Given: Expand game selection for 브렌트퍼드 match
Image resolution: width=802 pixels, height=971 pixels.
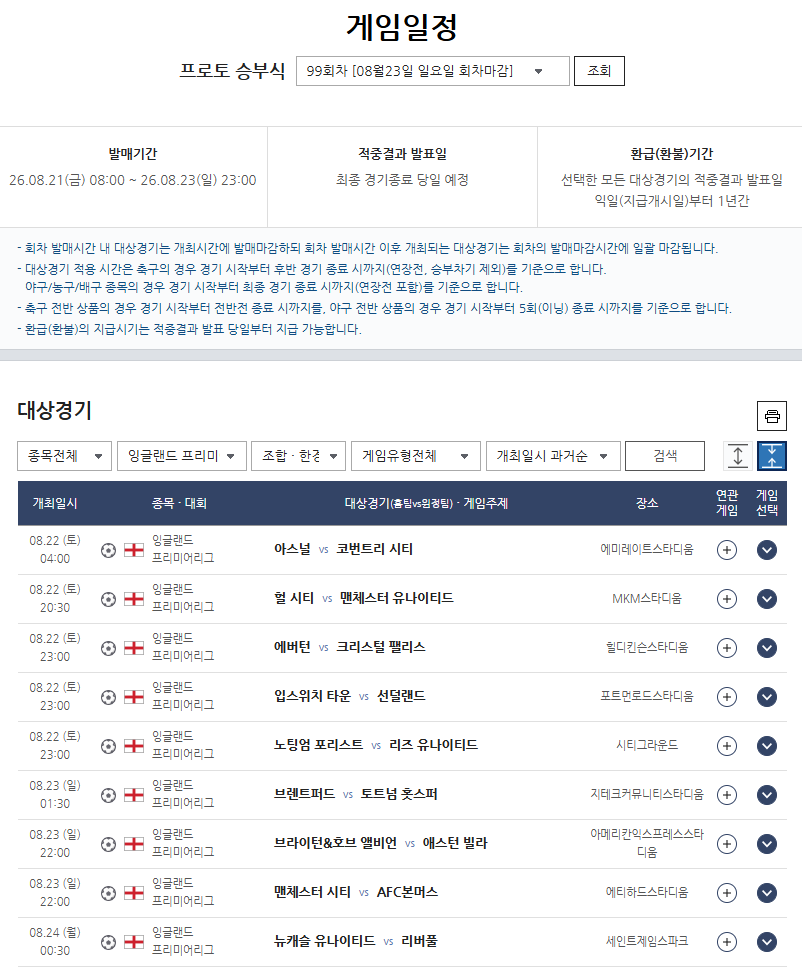Looking at the screenshot, I should [x=767, y=795].
